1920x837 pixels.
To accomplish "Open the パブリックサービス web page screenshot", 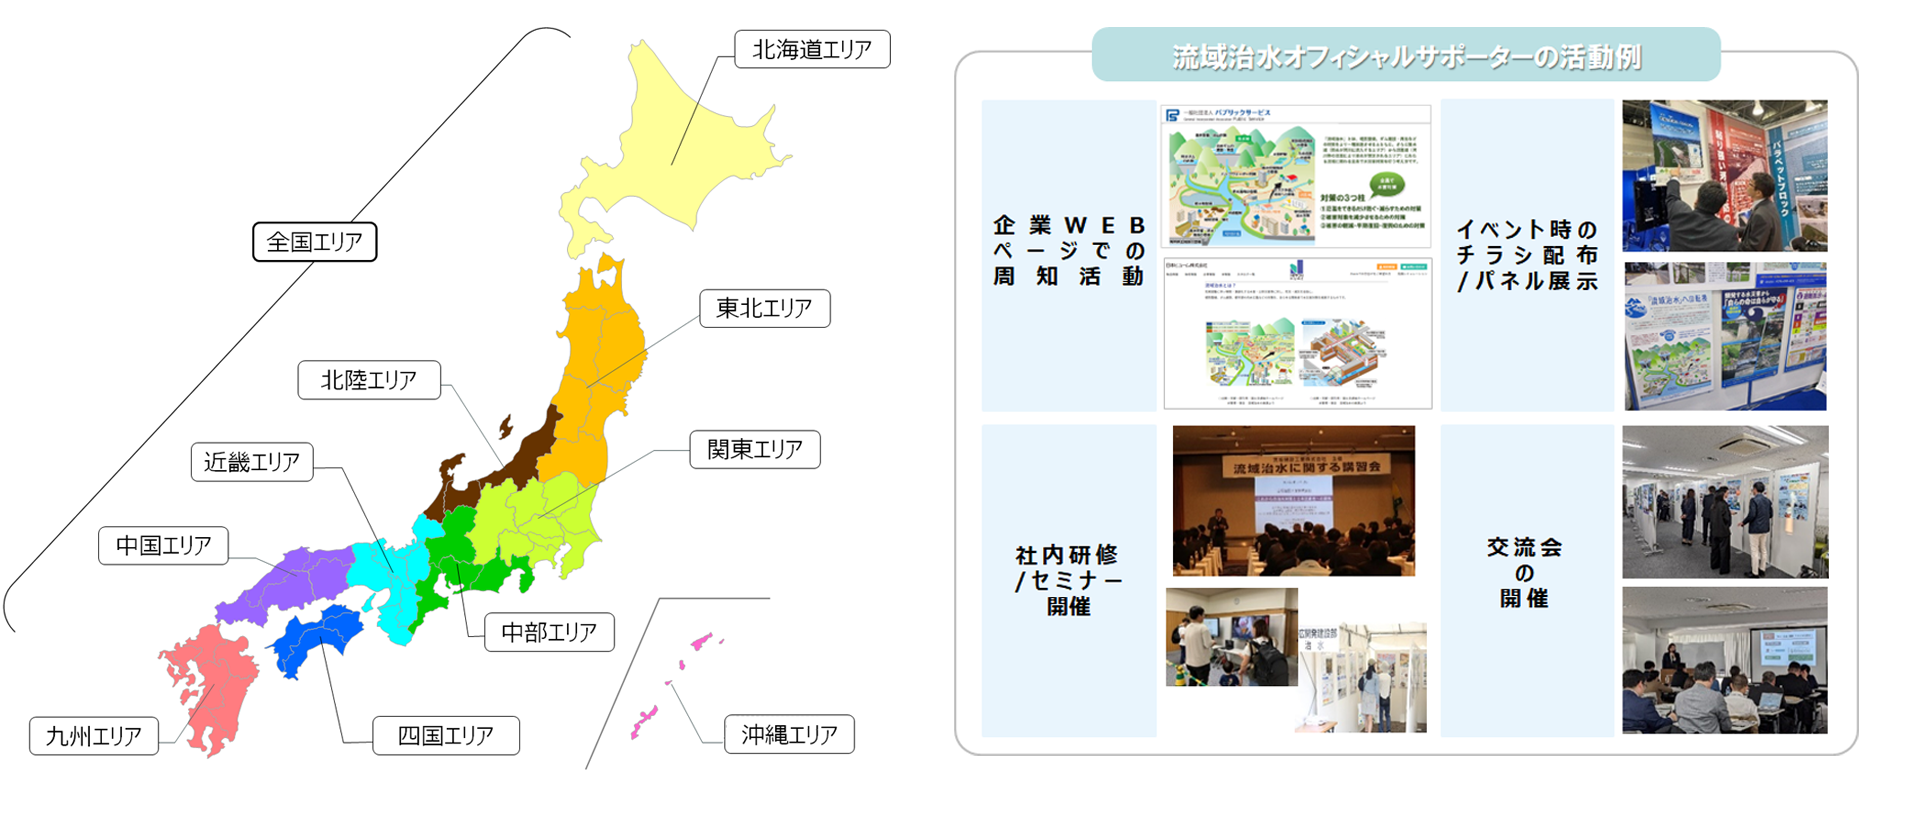I will coord(1296,176).
